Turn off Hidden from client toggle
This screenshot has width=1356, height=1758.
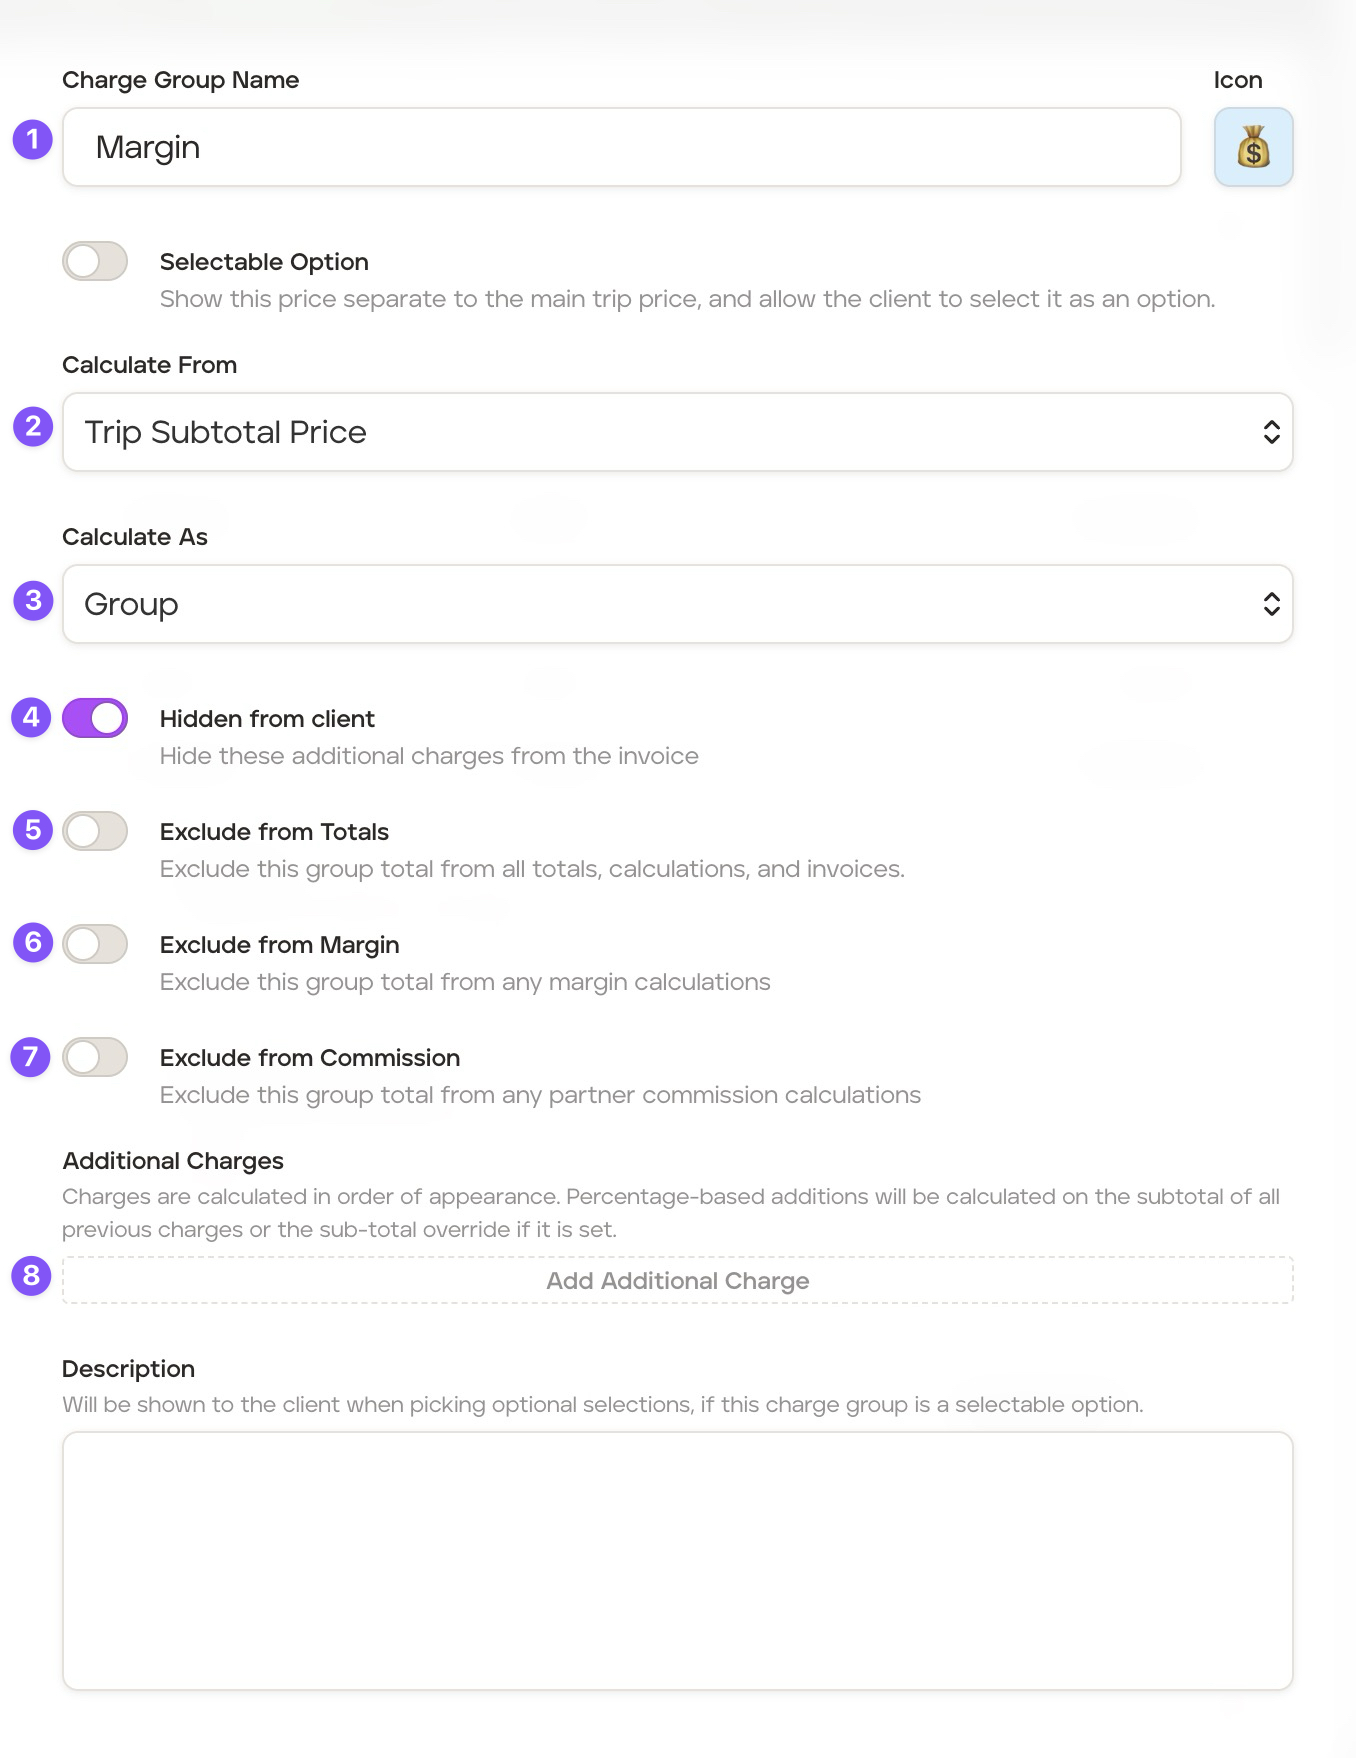[x=95, y=718]
